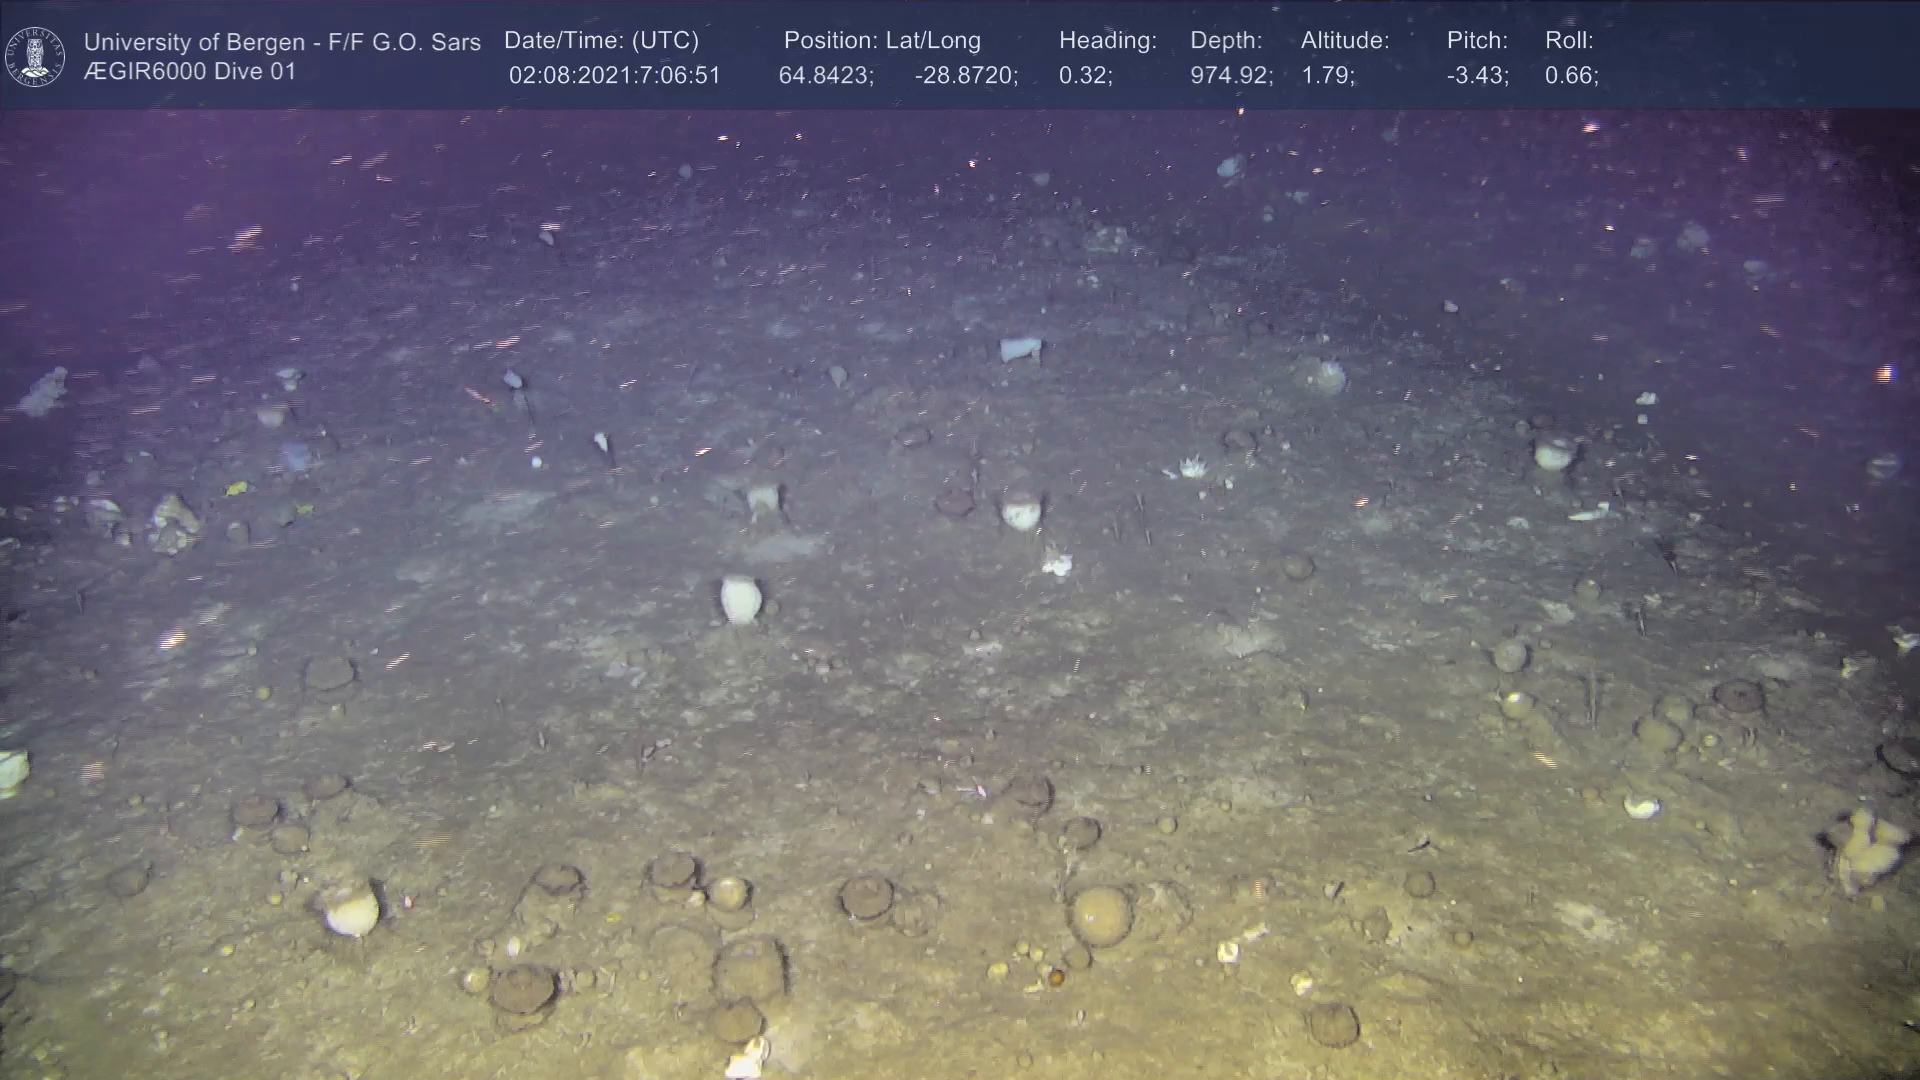Click the timestamp 02:08:2021:7:06:51

click(614, 76)
